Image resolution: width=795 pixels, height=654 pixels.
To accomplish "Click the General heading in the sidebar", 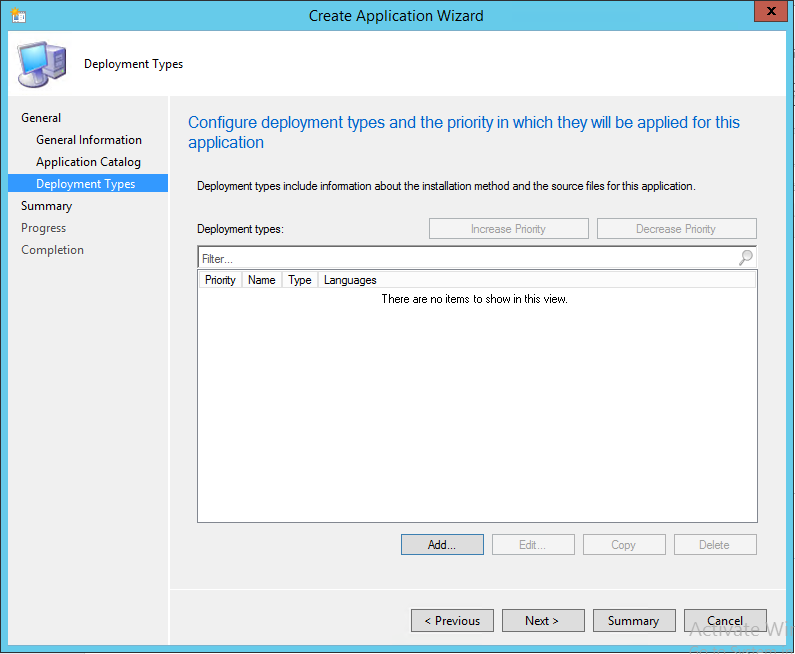I will coord(41,118).
